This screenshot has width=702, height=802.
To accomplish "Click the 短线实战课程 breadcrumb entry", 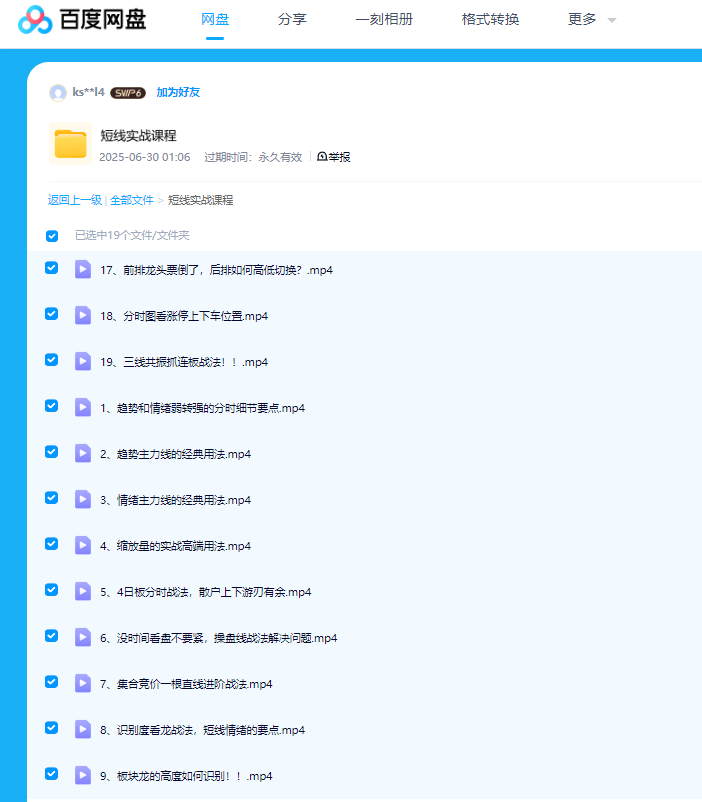I will tap(201, 200).
